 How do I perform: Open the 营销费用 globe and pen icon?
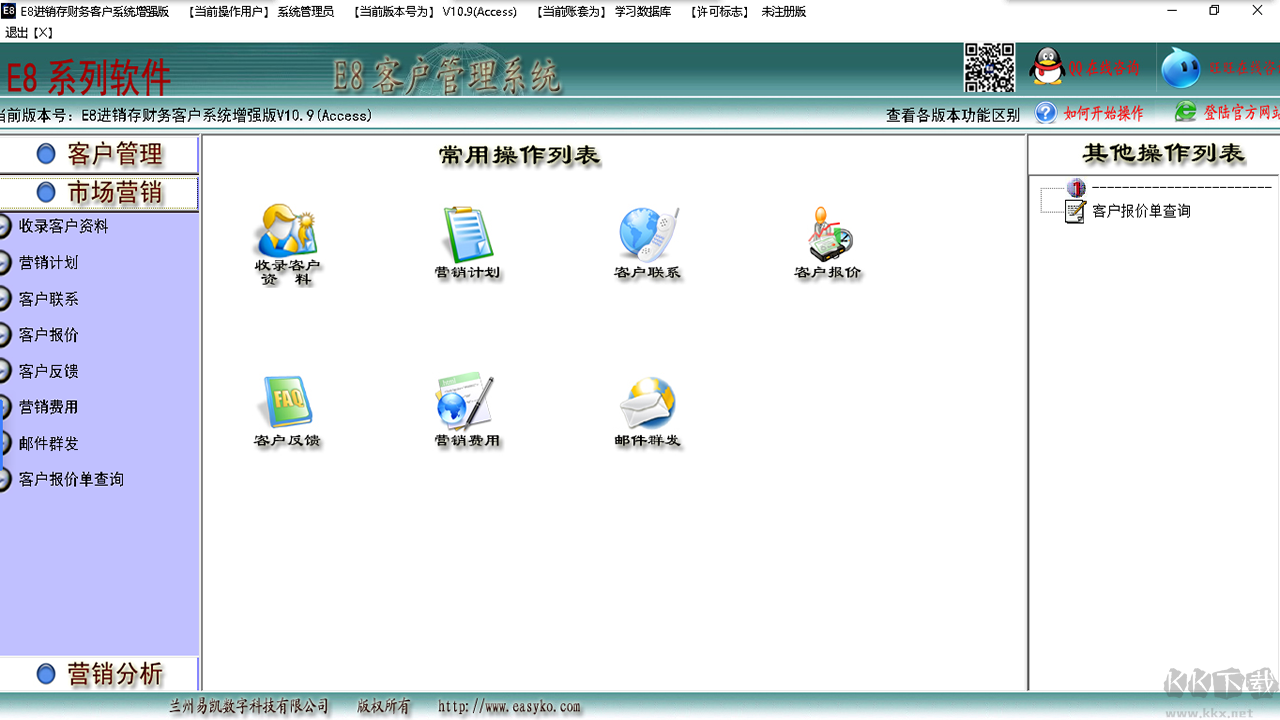[x=466, y=402]
